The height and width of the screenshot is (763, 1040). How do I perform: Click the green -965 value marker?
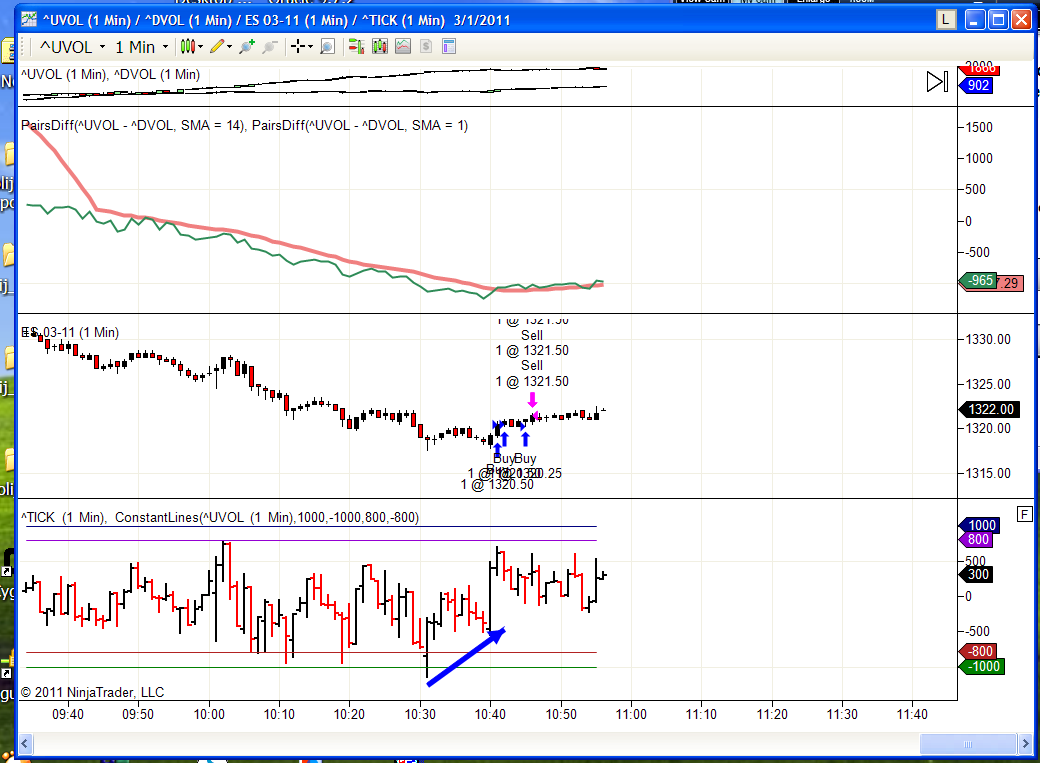tap(978, 281)
